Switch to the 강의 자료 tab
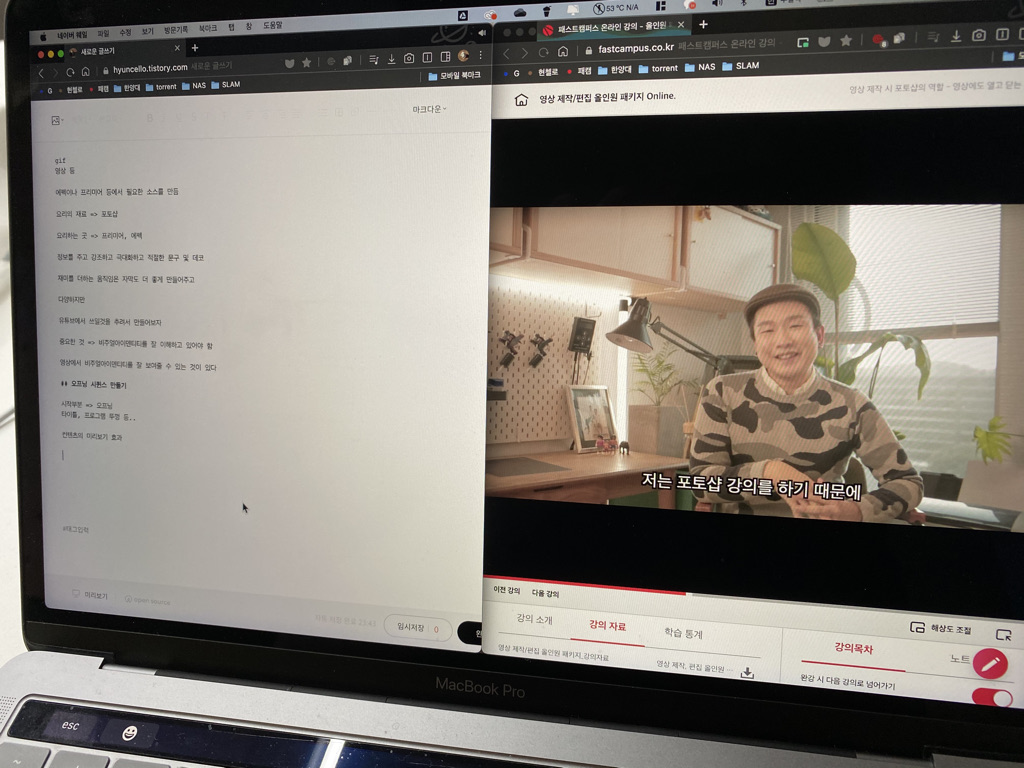This screenshot has height=768, width=1024. 608,626
